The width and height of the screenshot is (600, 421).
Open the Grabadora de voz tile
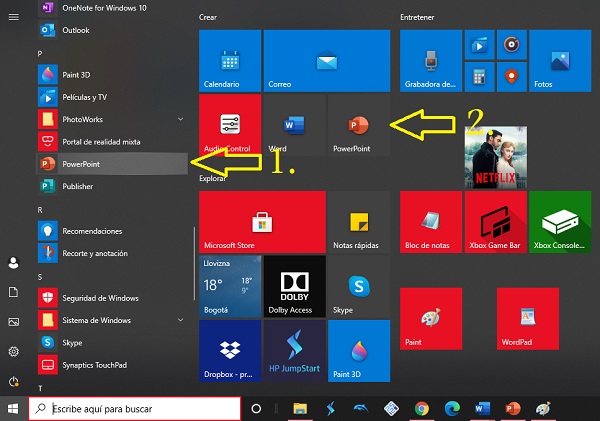[431, 61]
